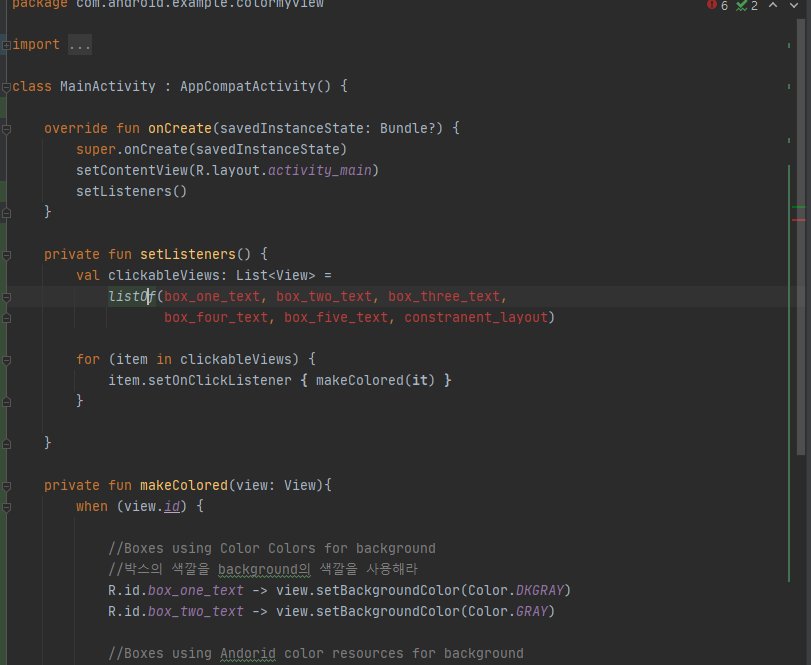Image resolution: width=811 pixels, height=665 pixels.
Task: Click the folded import ellipsis
Action: (x=80, y=45)
